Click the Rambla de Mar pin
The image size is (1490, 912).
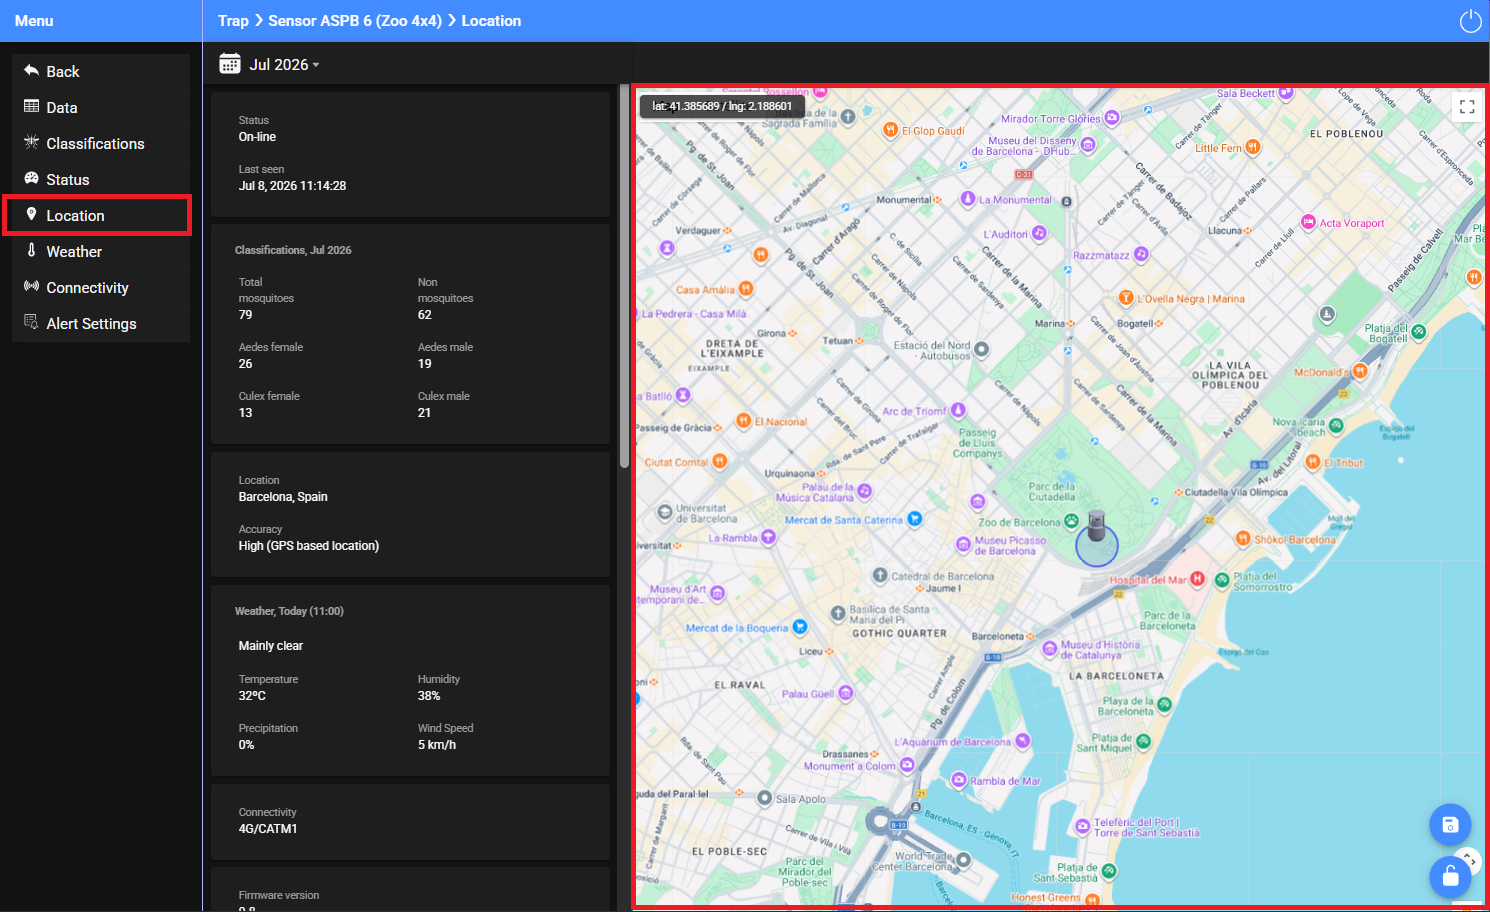pyautogui.click(x=959, y=780)
